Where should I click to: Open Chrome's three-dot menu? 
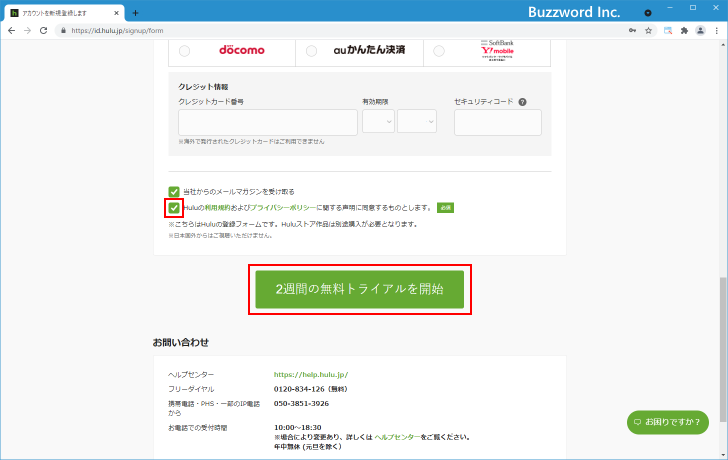716,31
